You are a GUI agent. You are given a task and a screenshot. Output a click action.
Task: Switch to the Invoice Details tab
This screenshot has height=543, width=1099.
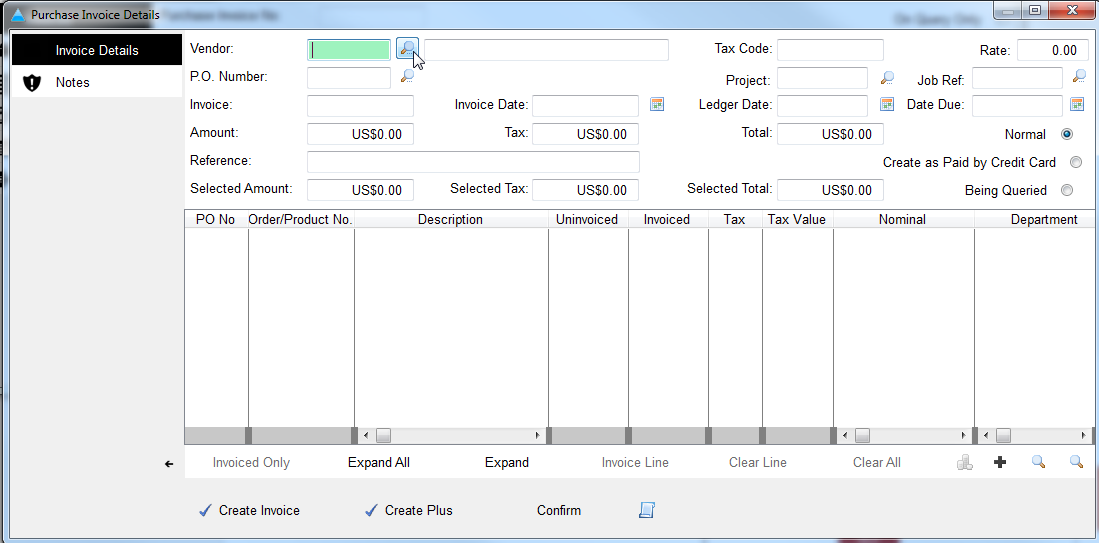tap(97, 50)
